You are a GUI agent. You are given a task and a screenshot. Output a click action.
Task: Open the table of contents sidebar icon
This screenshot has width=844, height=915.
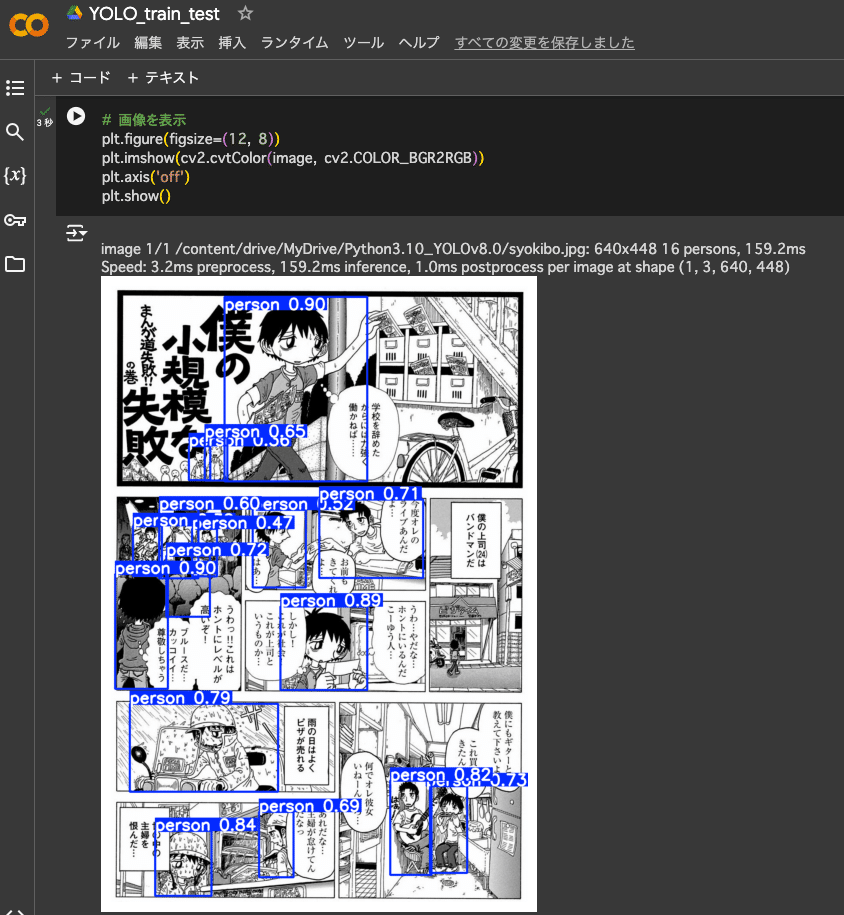[x=15, y=88]
